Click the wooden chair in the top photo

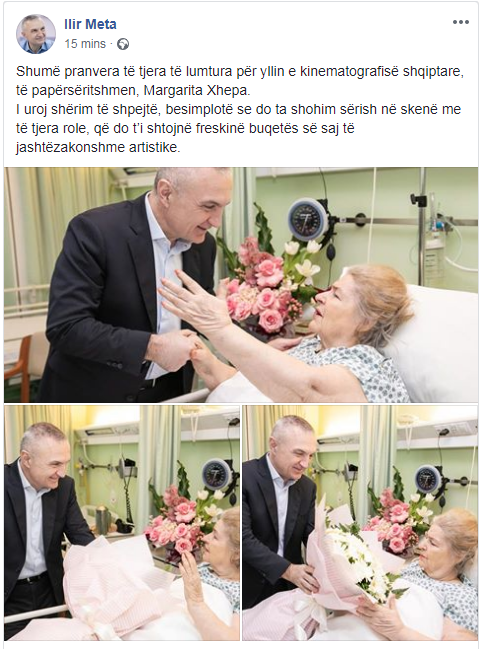coord(24,367)
